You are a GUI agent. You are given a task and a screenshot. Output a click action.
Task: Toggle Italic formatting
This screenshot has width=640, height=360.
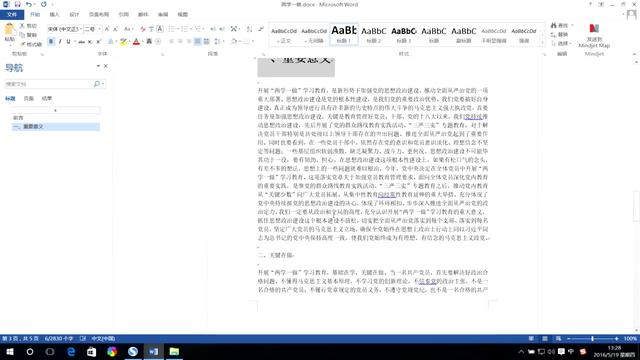tap(60, 41)
